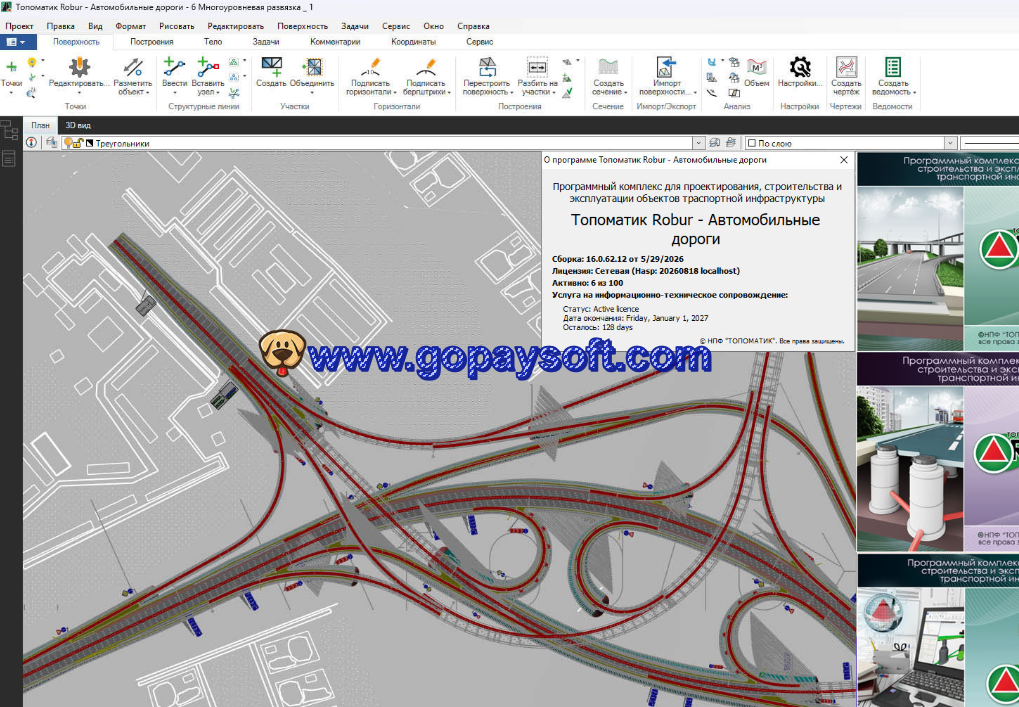Click the scissors icon in Структурные линии group
Viewport: 1019px width, 707px height.
pos(235,94)
